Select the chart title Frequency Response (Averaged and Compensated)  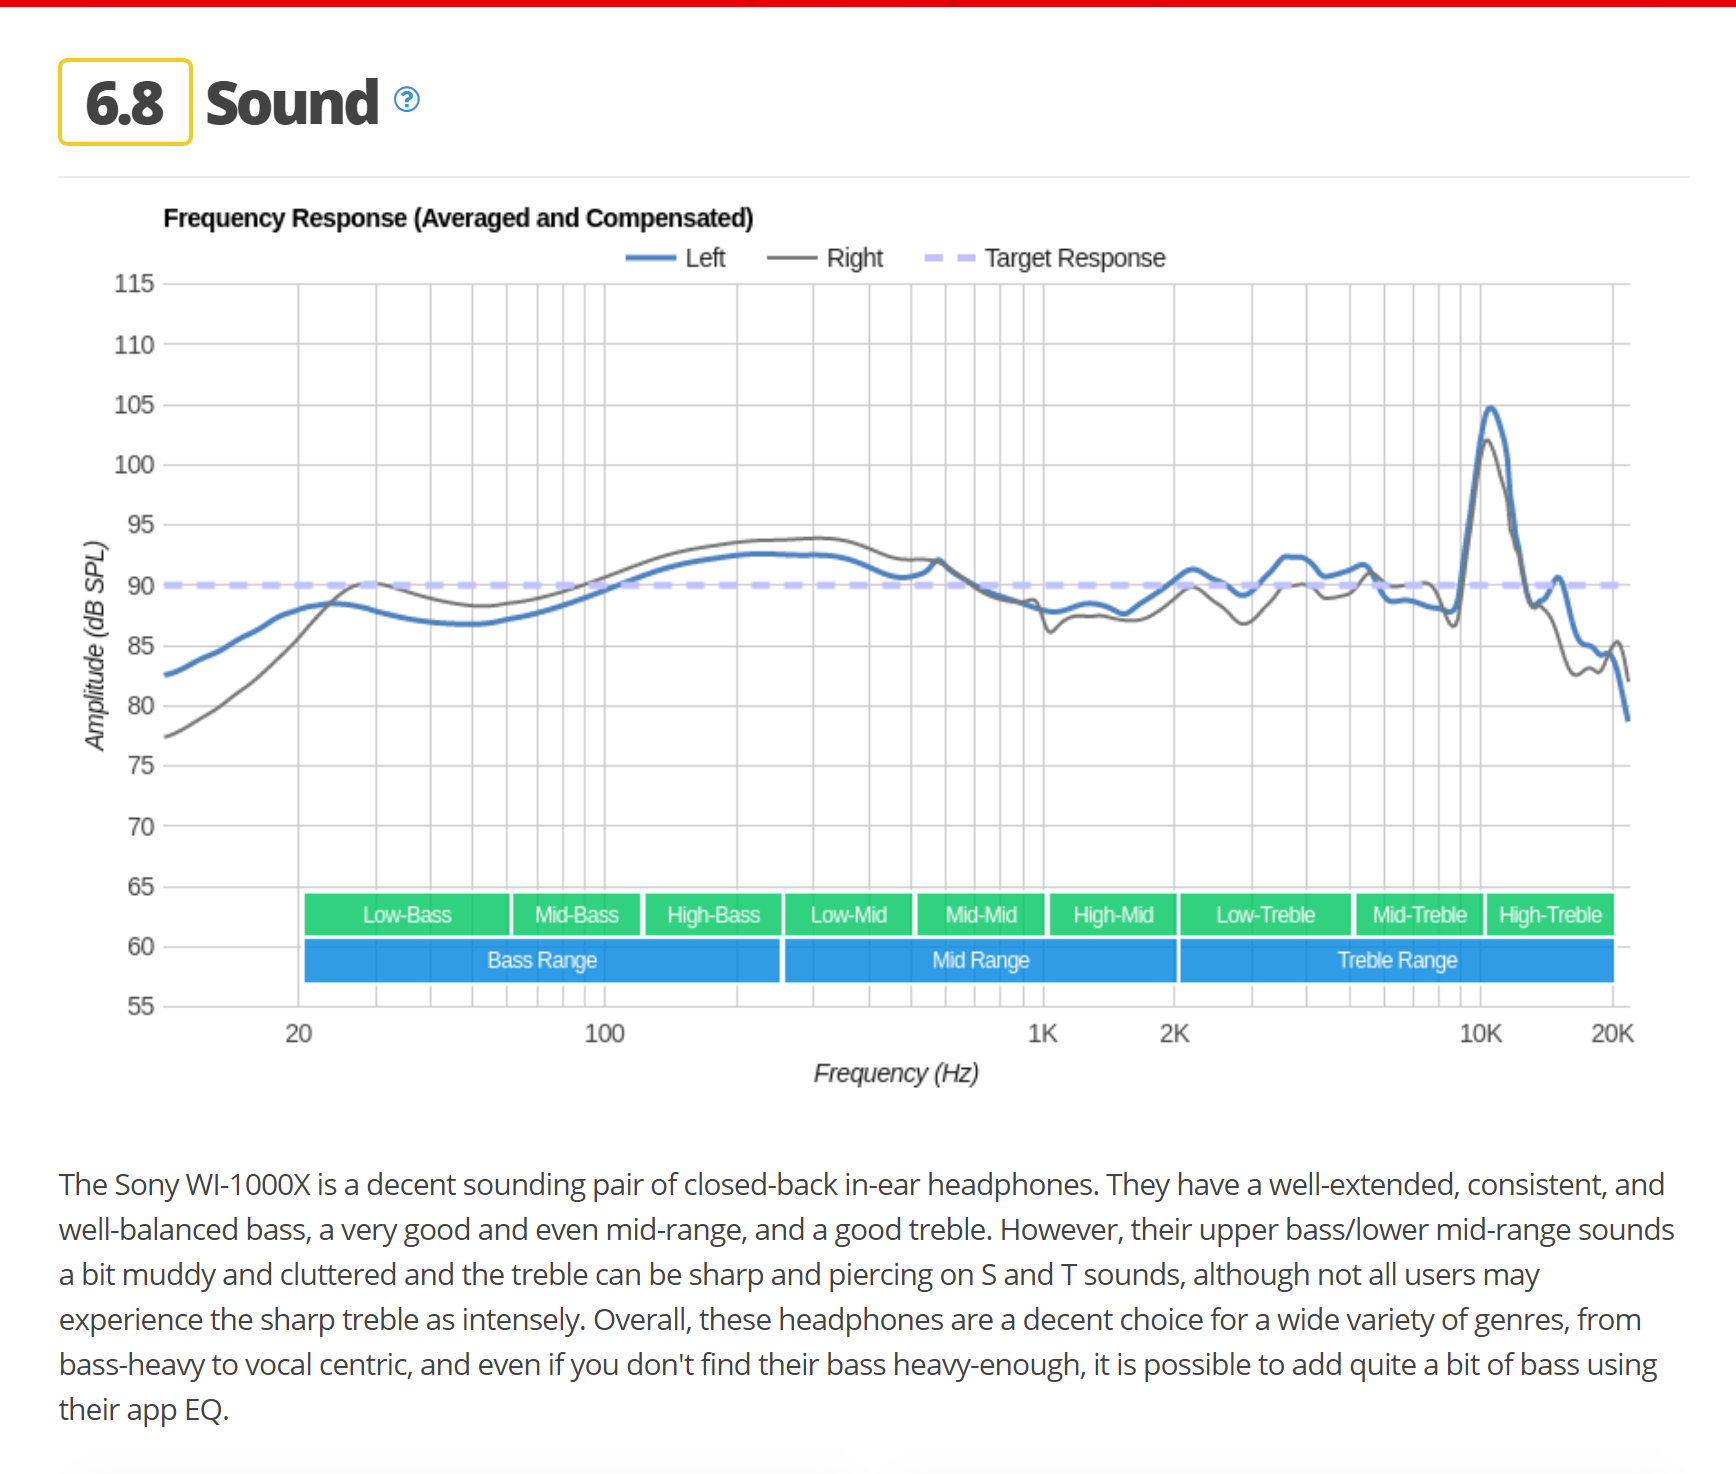pyautogui.click(x=458, y=218)
